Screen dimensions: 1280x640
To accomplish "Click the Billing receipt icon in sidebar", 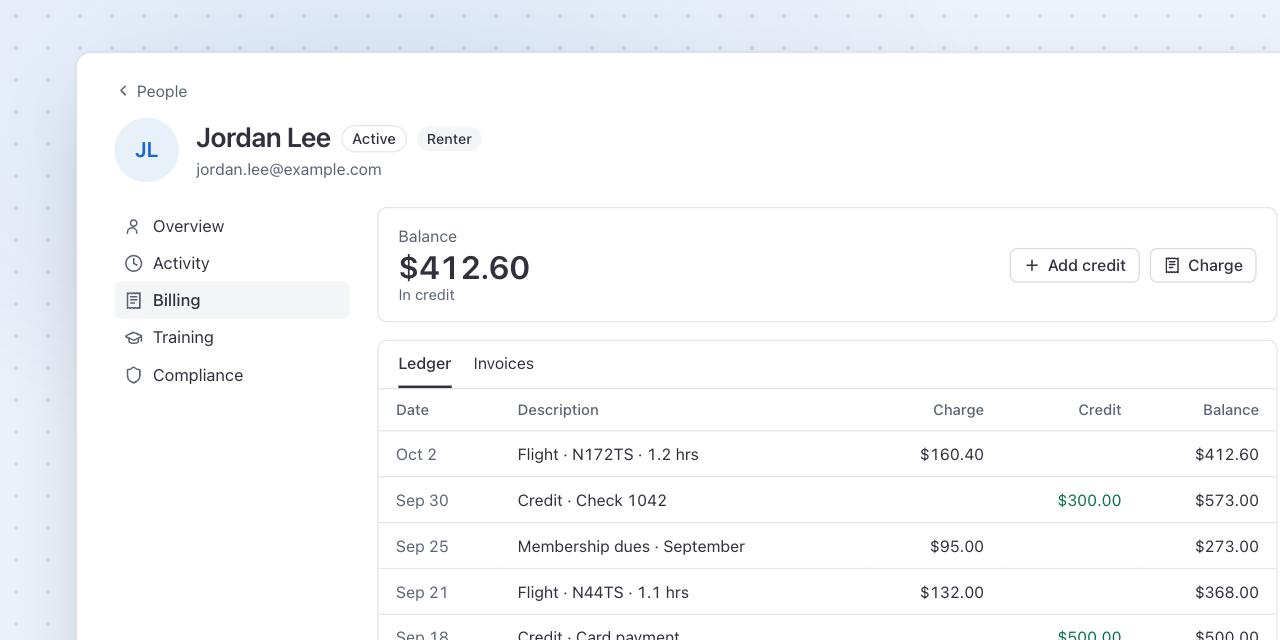I will point(133,301).
